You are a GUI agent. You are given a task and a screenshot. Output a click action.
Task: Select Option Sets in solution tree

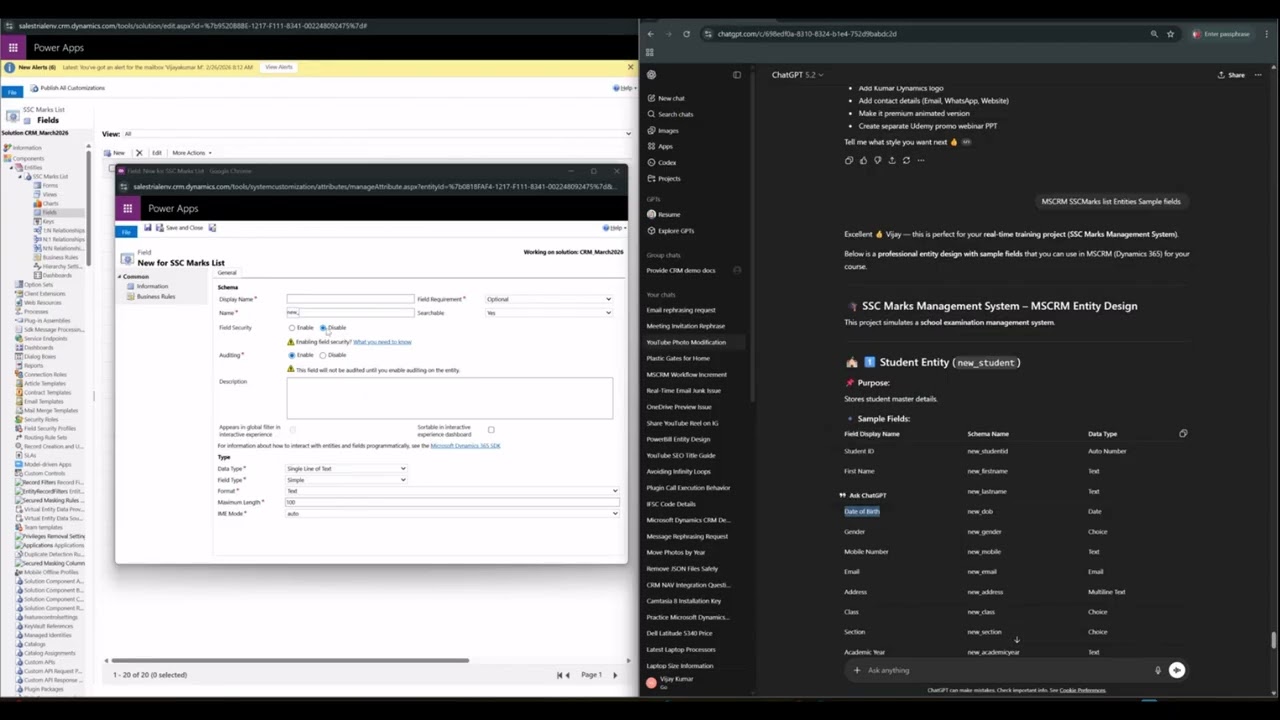[x=38, y=285]
